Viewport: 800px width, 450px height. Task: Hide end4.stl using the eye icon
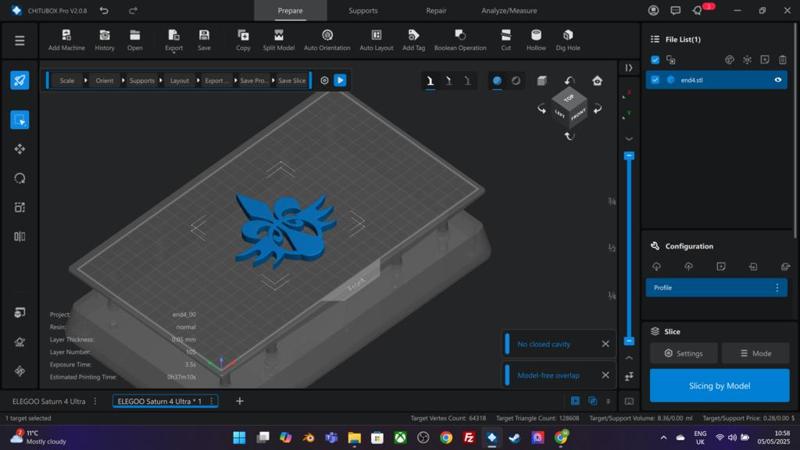click(778, 80)
